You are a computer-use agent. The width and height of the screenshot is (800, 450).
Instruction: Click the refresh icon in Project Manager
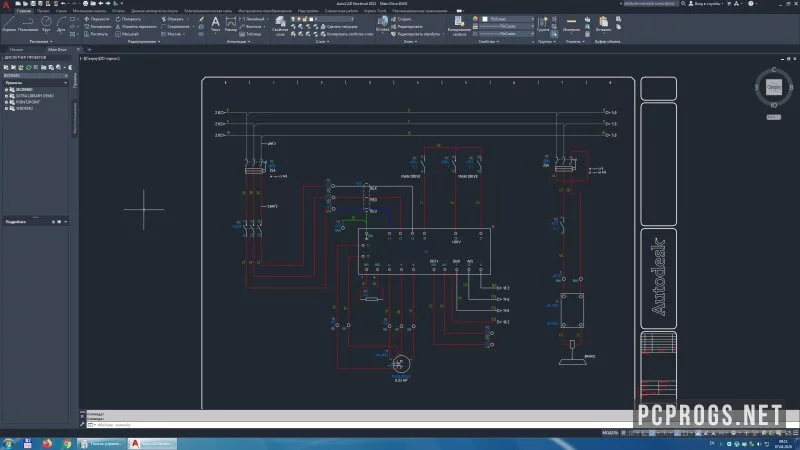[29, 67]
